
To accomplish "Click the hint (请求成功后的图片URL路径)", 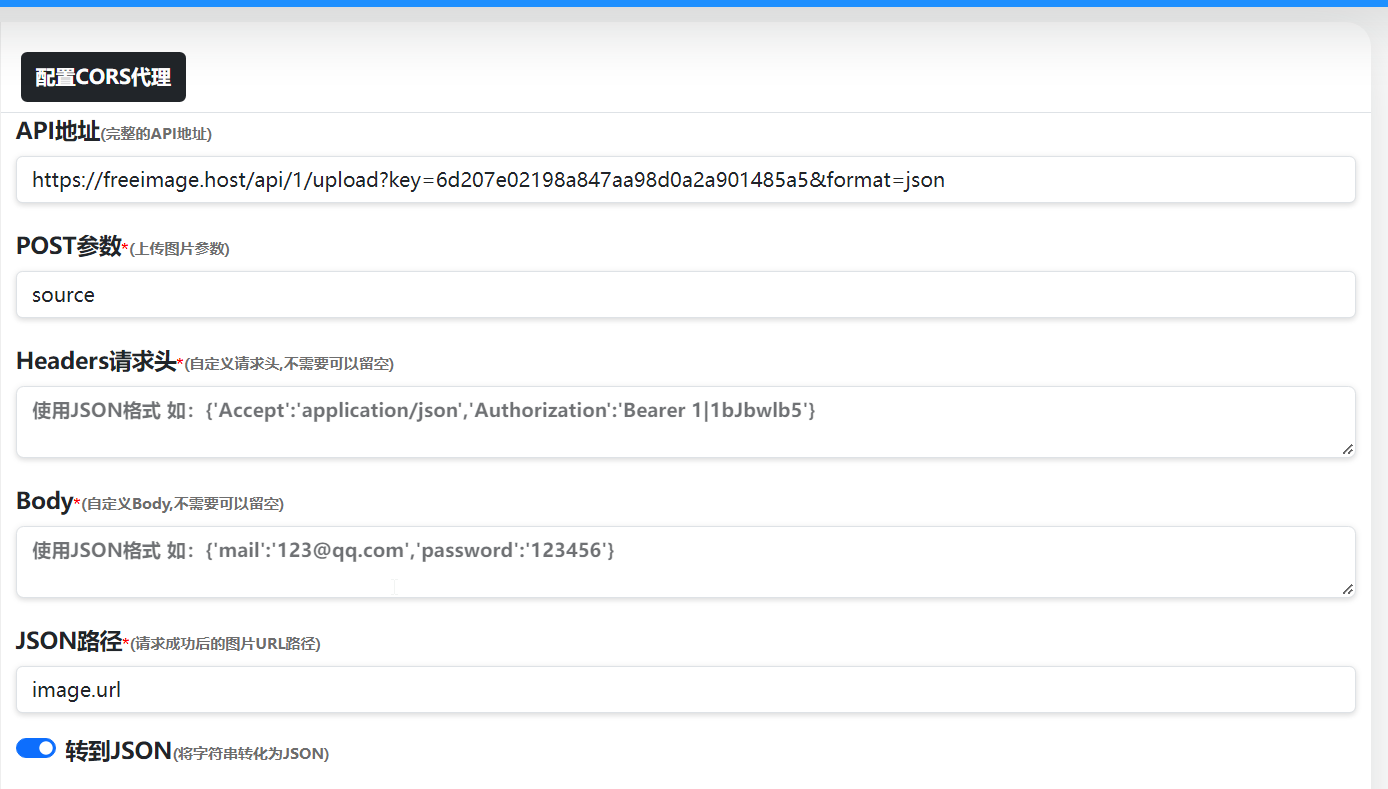I will pyautogui.click(x=225, y=644).
